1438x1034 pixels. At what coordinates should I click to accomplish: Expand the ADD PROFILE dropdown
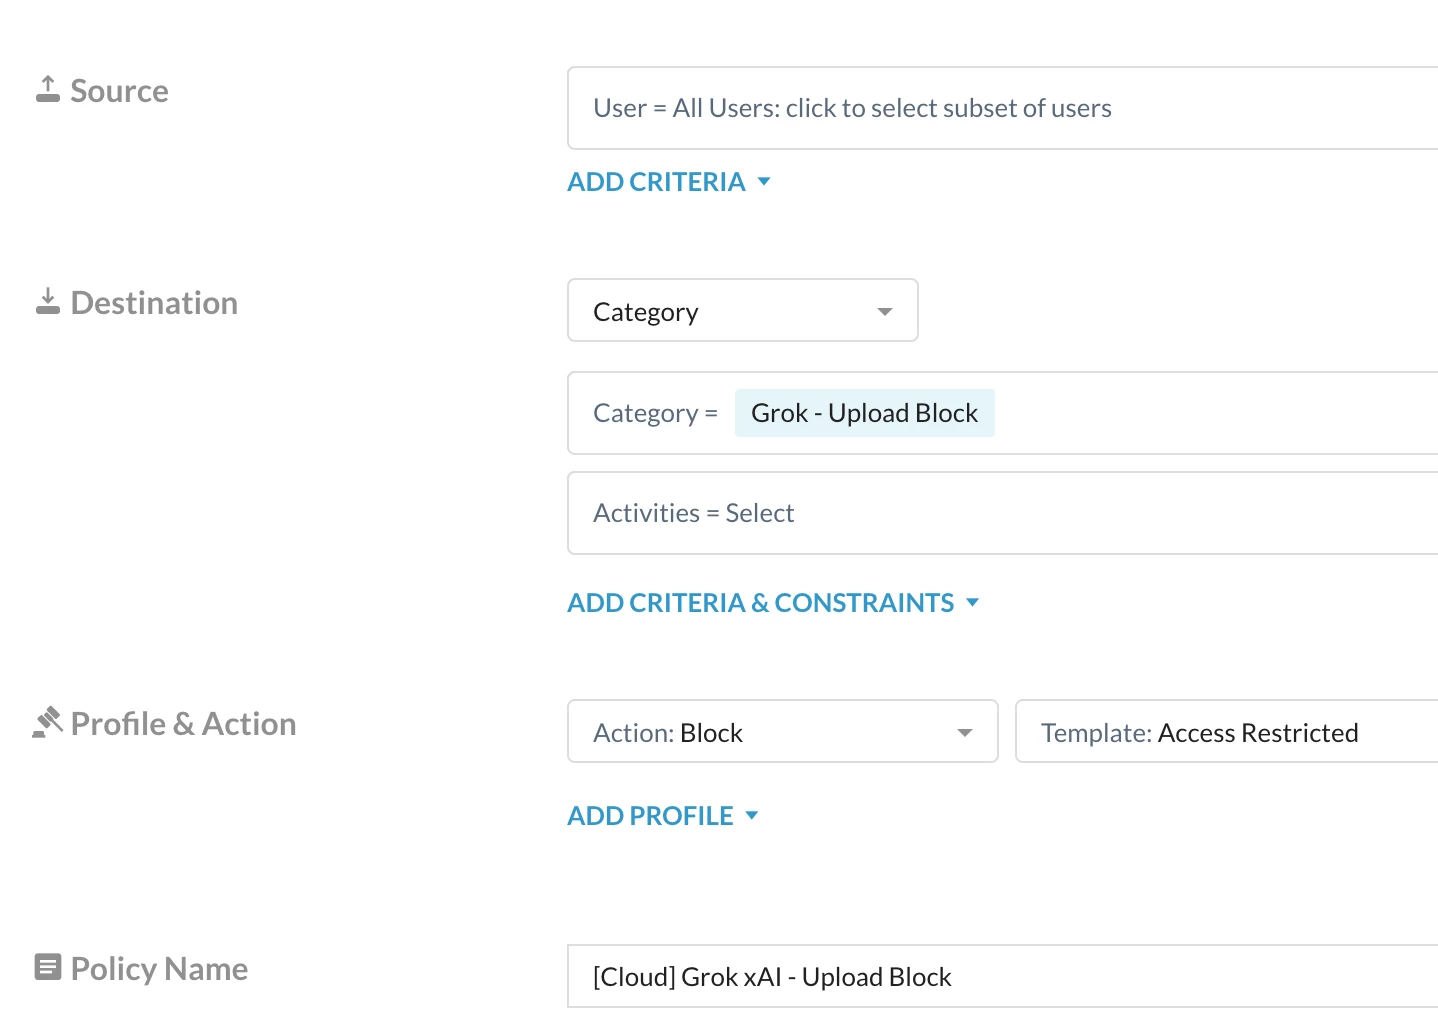point(663,816)
